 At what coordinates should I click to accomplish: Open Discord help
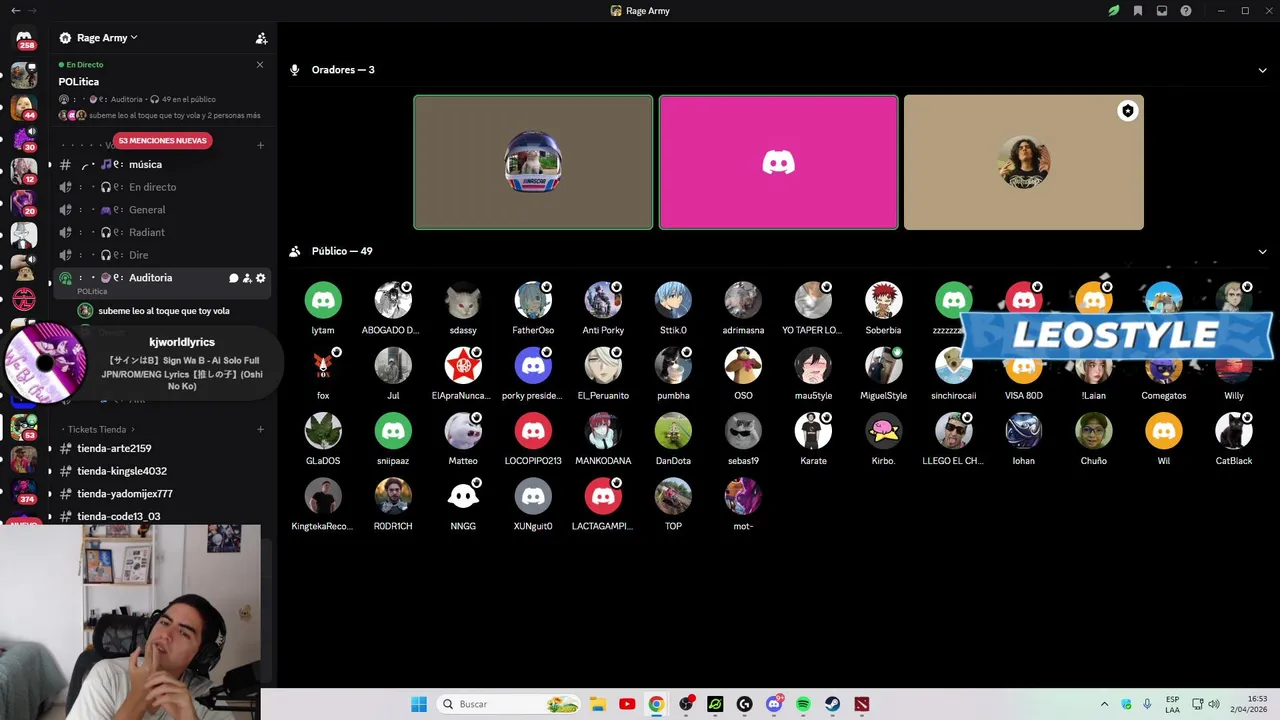pos(1186,11)
